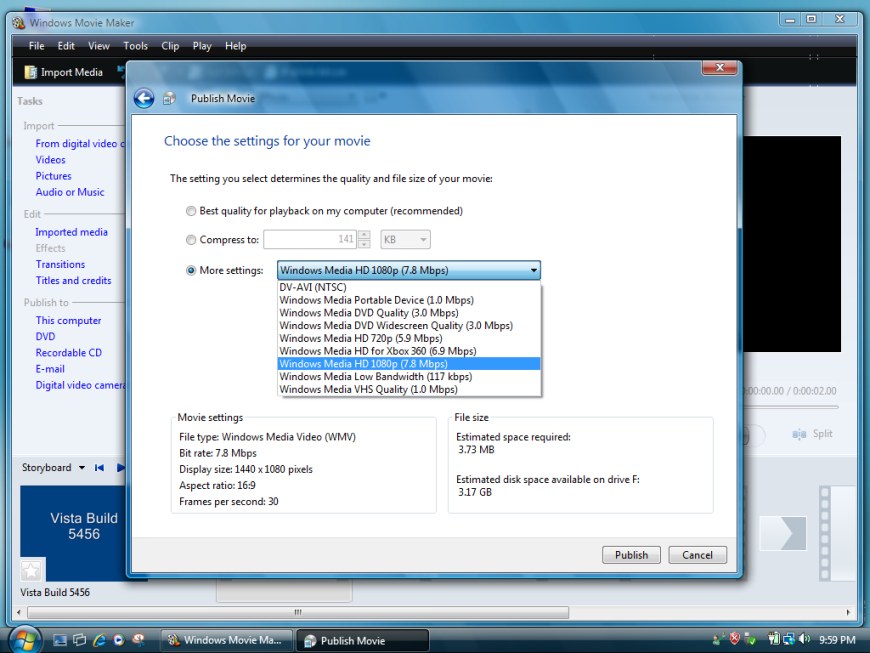Click Switch between windows in Quick Launch

pyautogui.click(x=79, y=640)
